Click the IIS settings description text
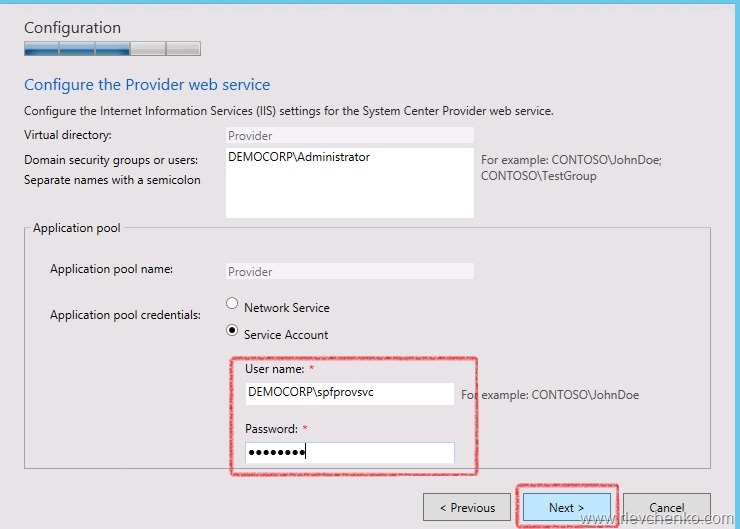740x529 pixels. [x=288, y=110]
